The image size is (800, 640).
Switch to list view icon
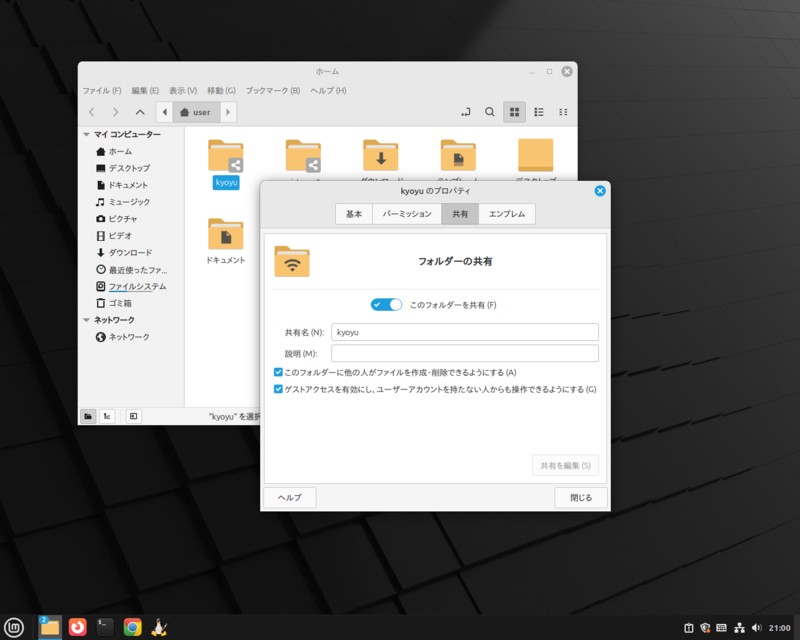(539, 112)
